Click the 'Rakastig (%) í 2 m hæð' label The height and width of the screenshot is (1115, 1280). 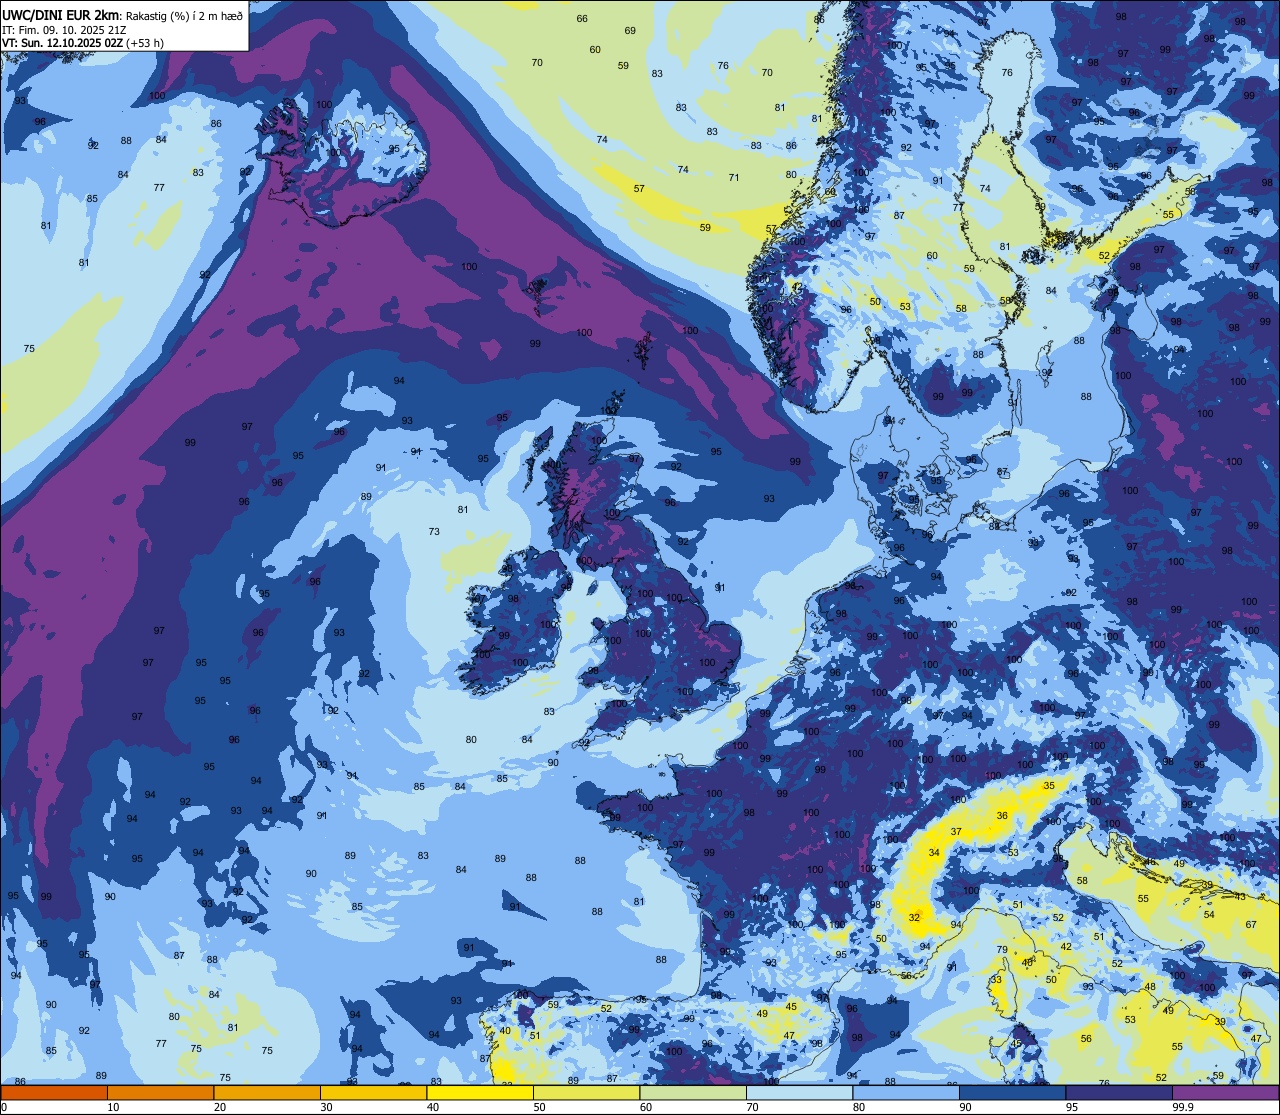click(x=185, y=16)
